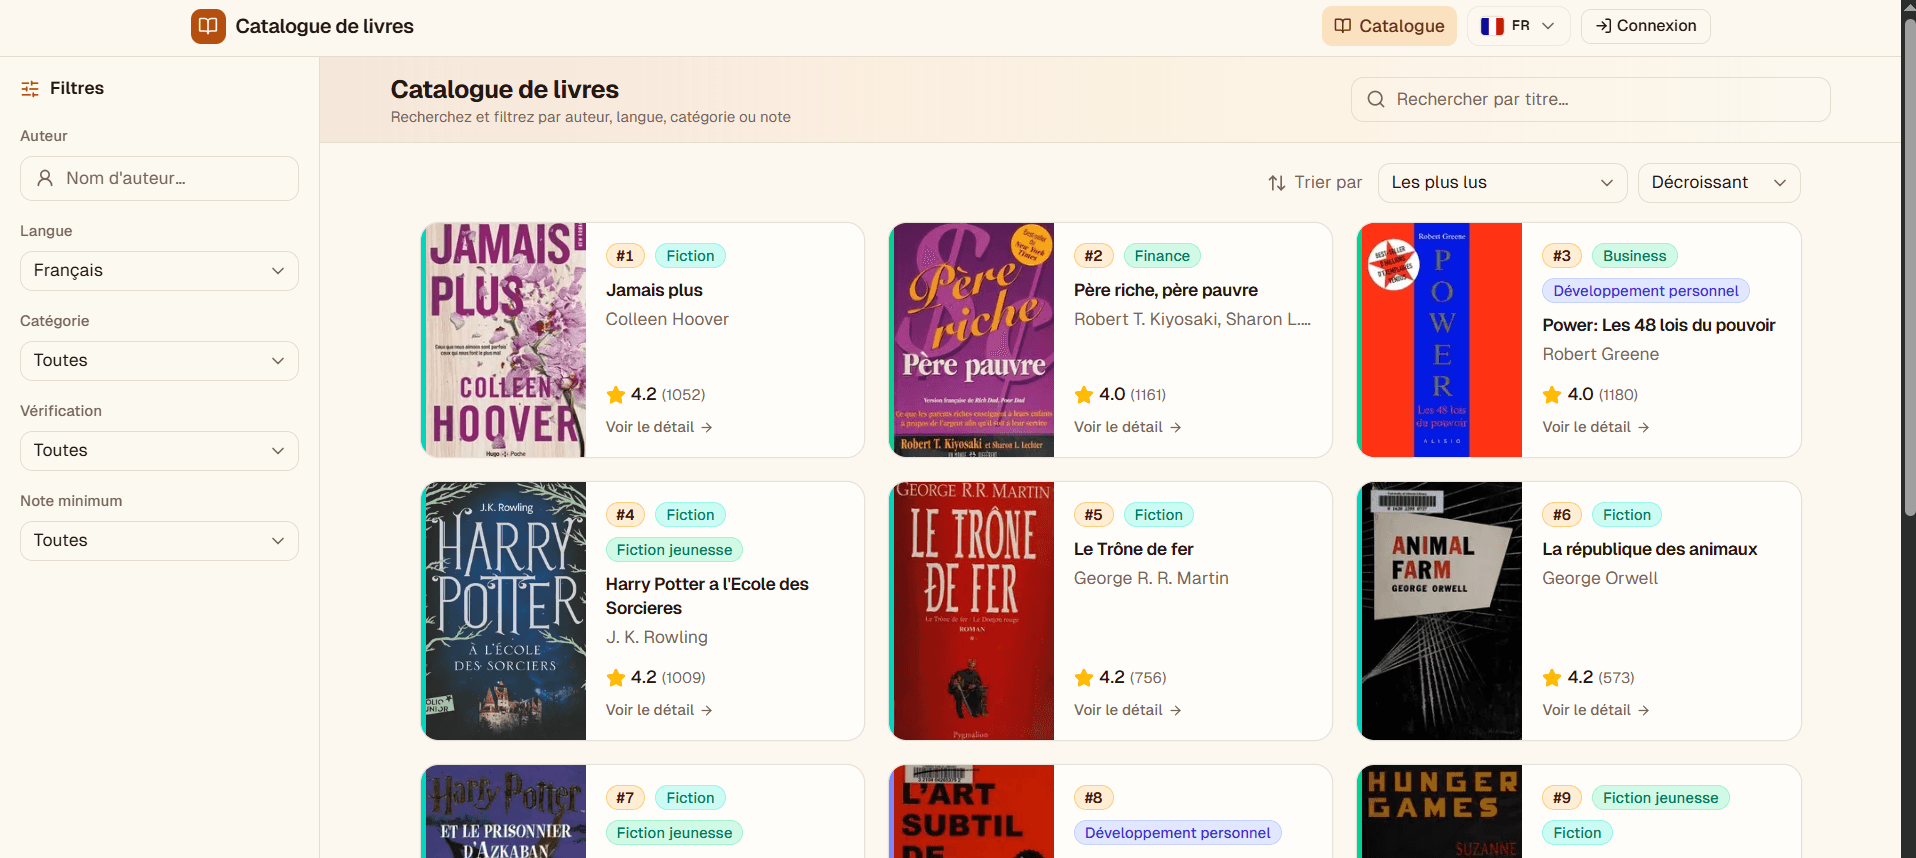Go to the Catalogue nav item
Screen dimensions: 1916x858
1389,26
